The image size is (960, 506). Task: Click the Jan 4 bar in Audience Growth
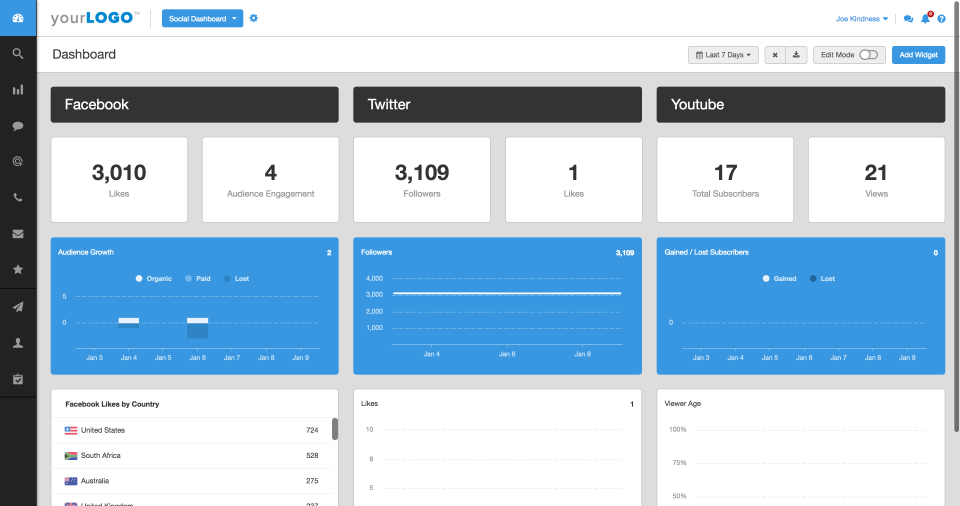coord(129,323)
